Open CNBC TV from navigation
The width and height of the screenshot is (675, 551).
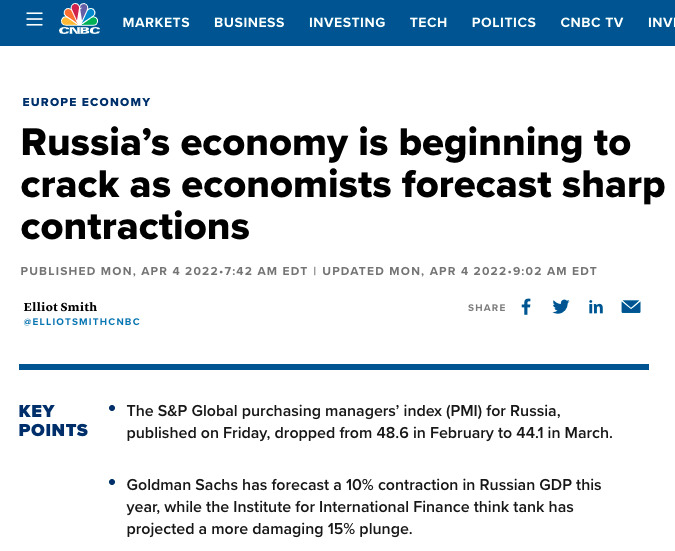591,22
